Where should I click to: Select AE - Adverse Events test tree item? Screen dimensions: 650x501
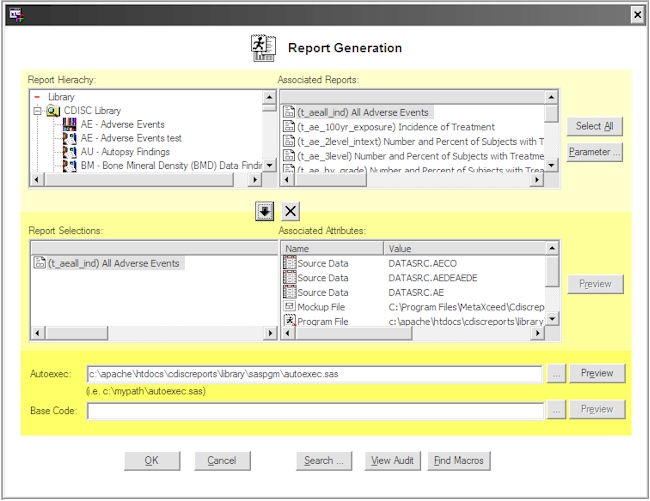pyautogui.click(x=131, y=138)
